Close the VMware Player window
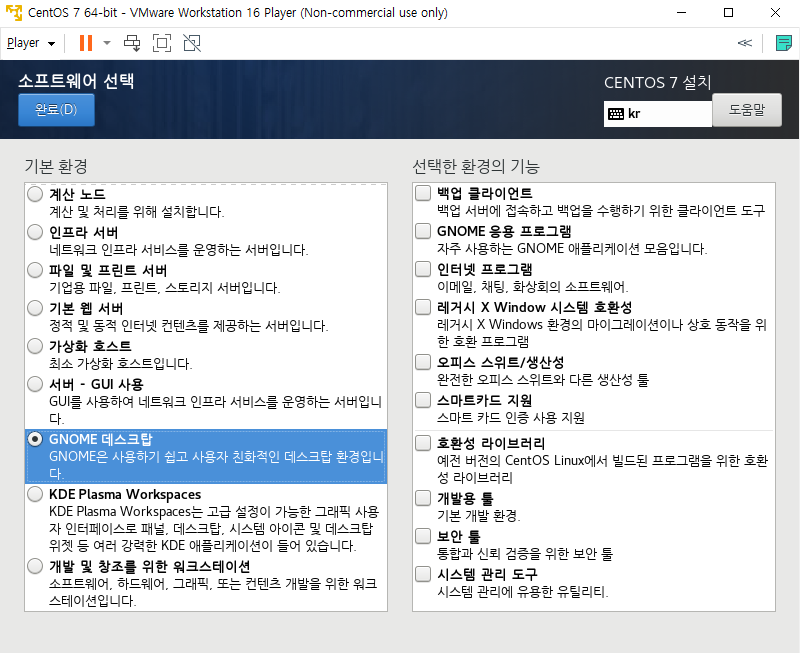The height and width of the screenshot is (653, 800). (776, 12)
